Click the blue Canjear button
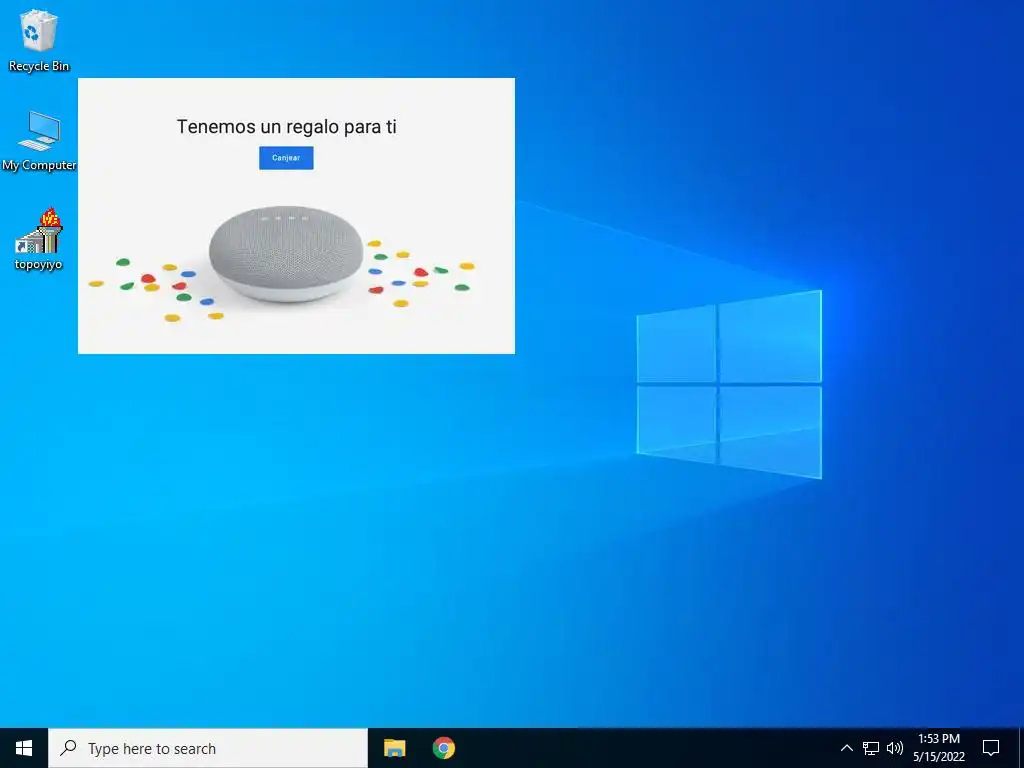 point(286,158)
